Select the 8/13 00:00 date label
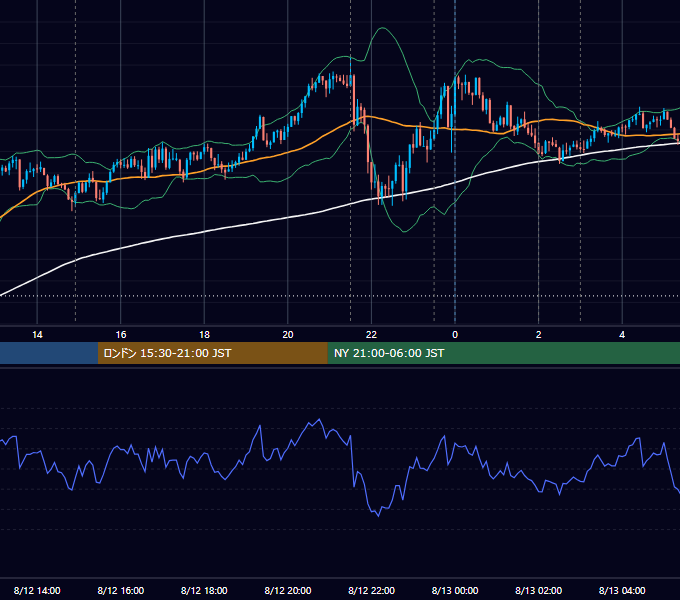The width and height of the screenshot is (680, 600). click(455, 590)
